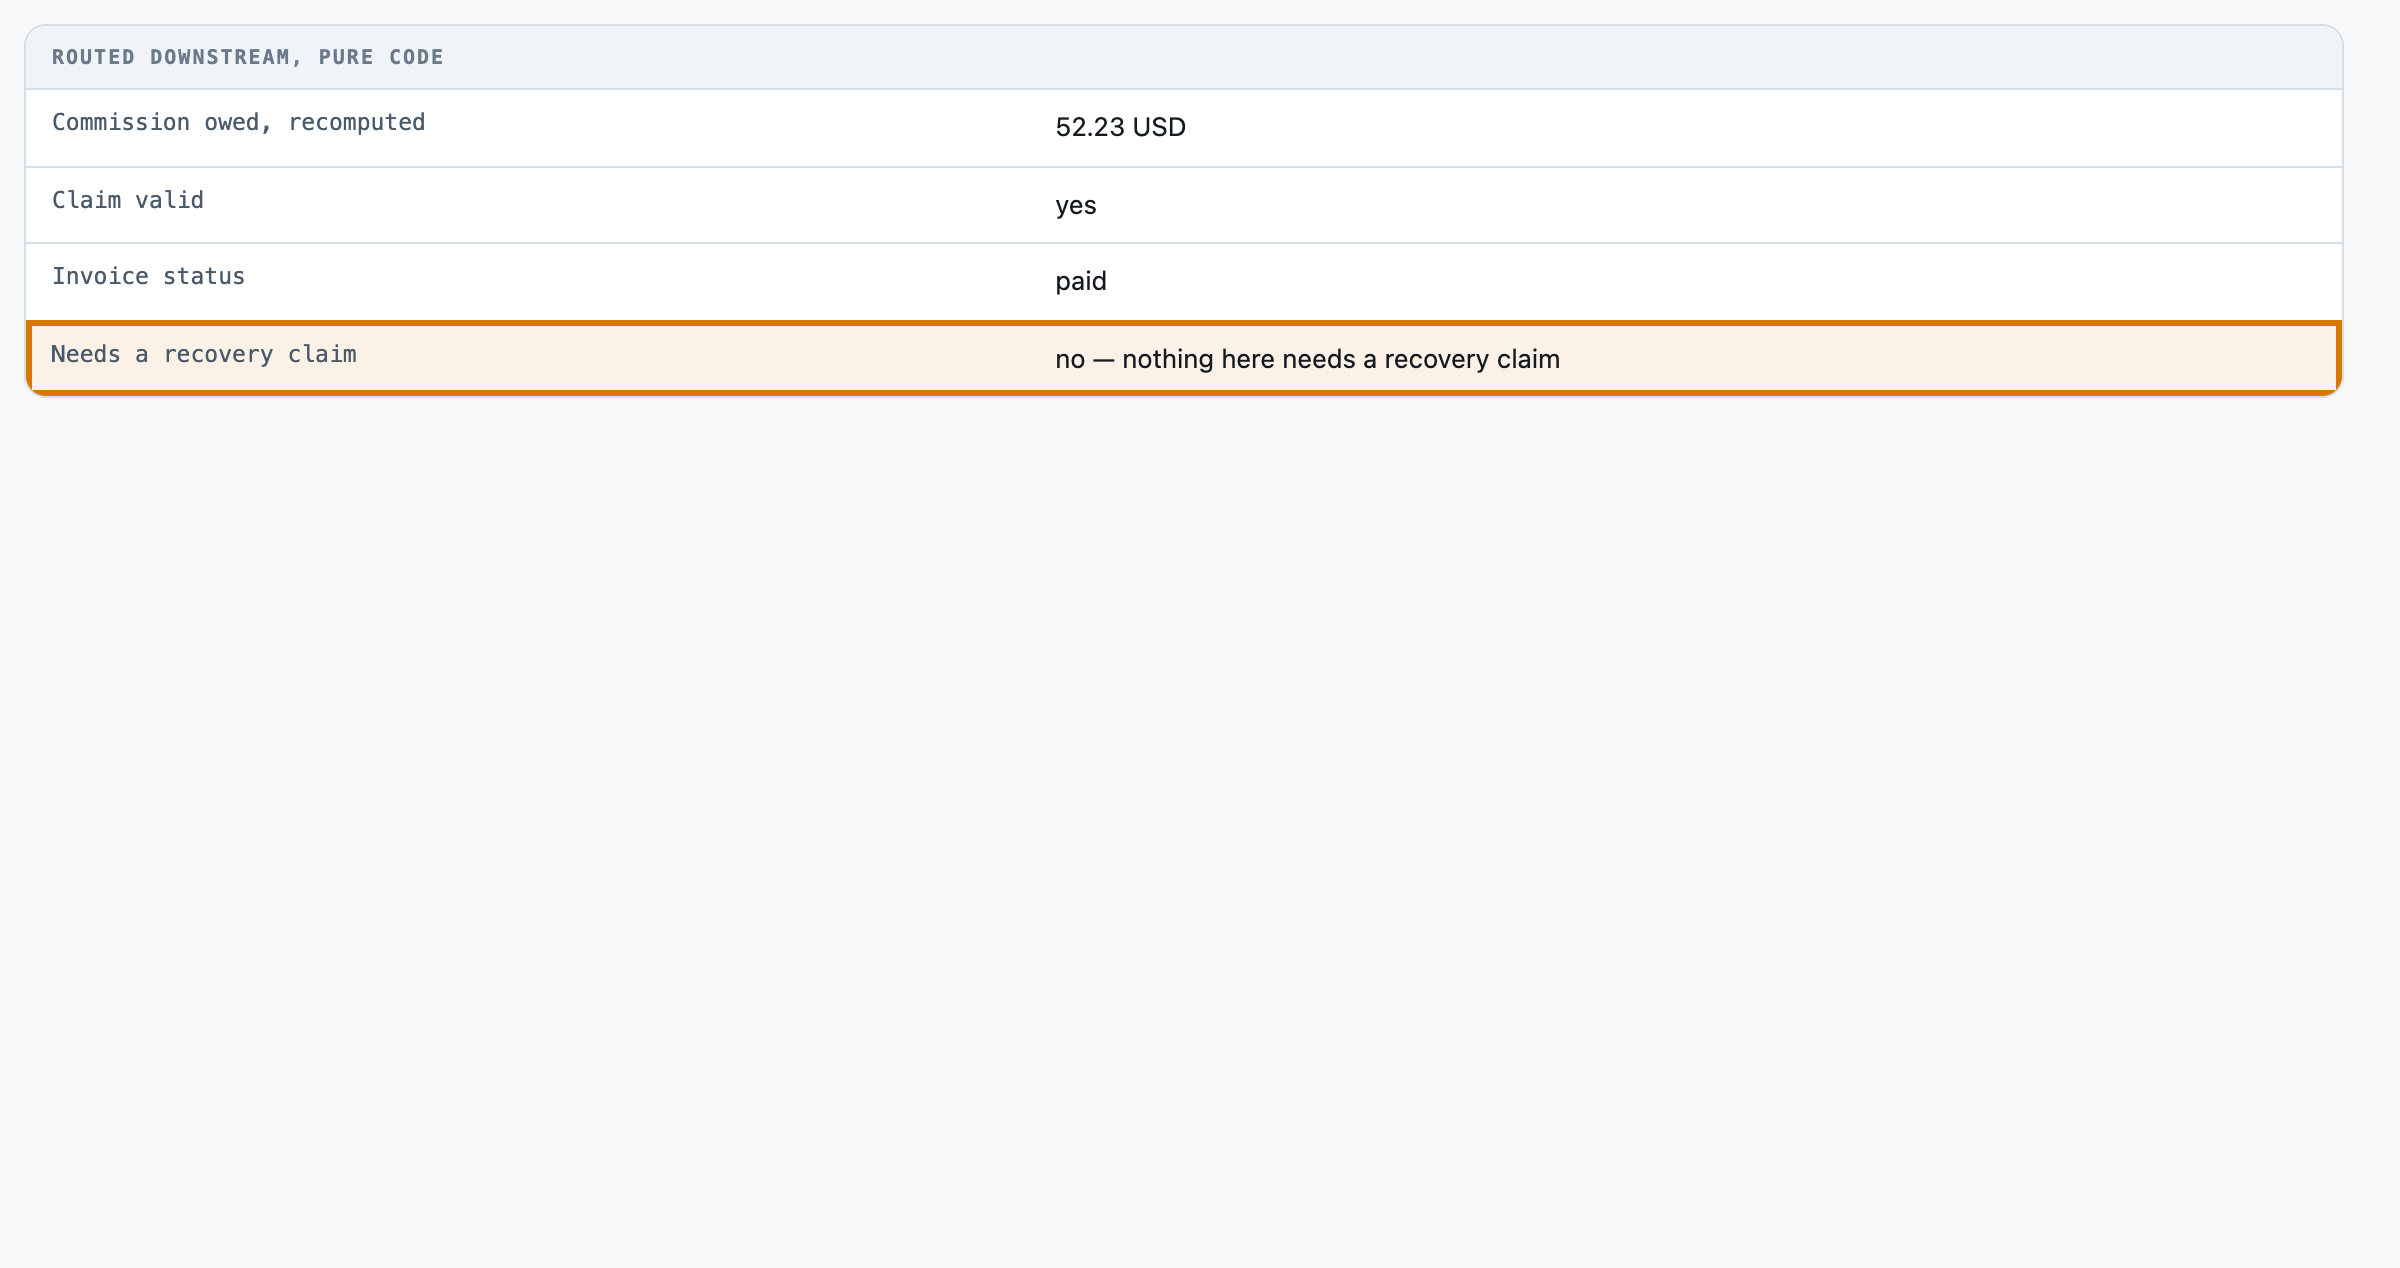Click the highlighted orange recovery claim row

coord(1184,358)
